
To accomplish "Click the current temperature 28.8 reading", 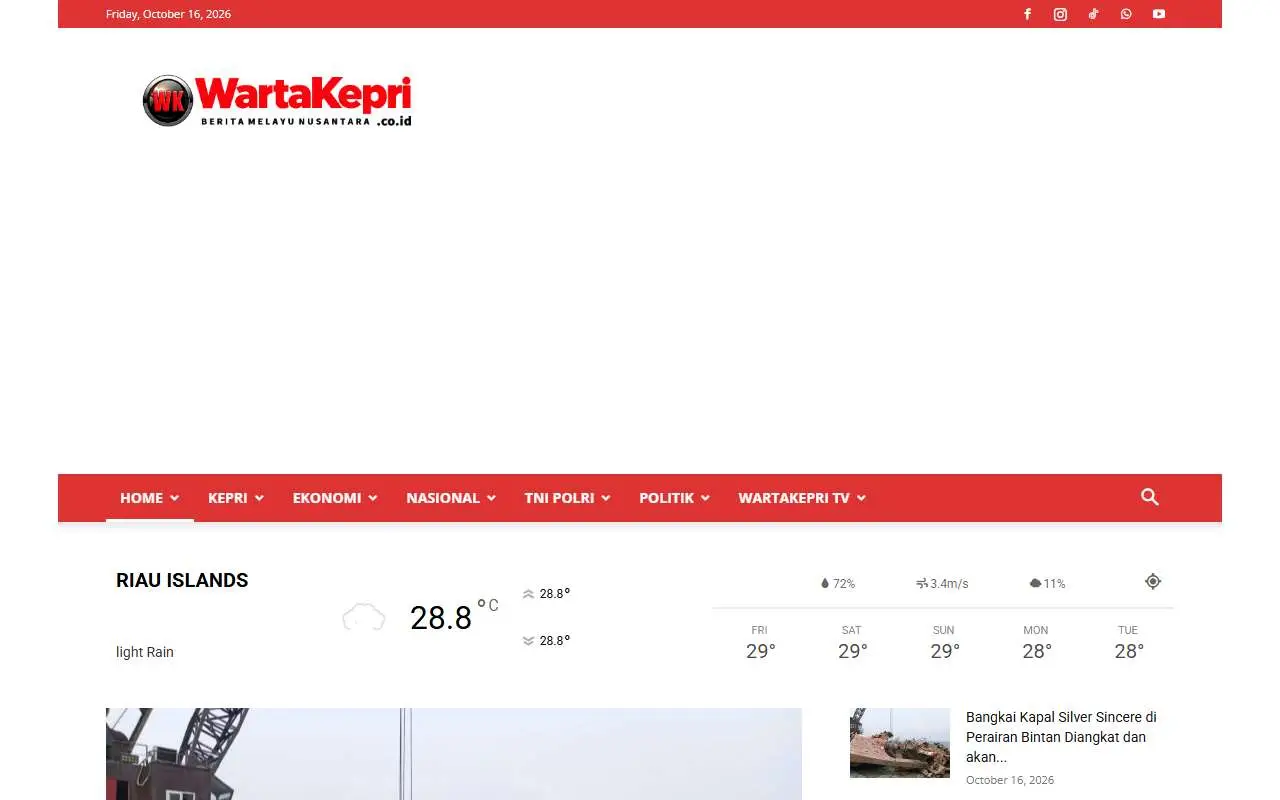I will 441,618.
